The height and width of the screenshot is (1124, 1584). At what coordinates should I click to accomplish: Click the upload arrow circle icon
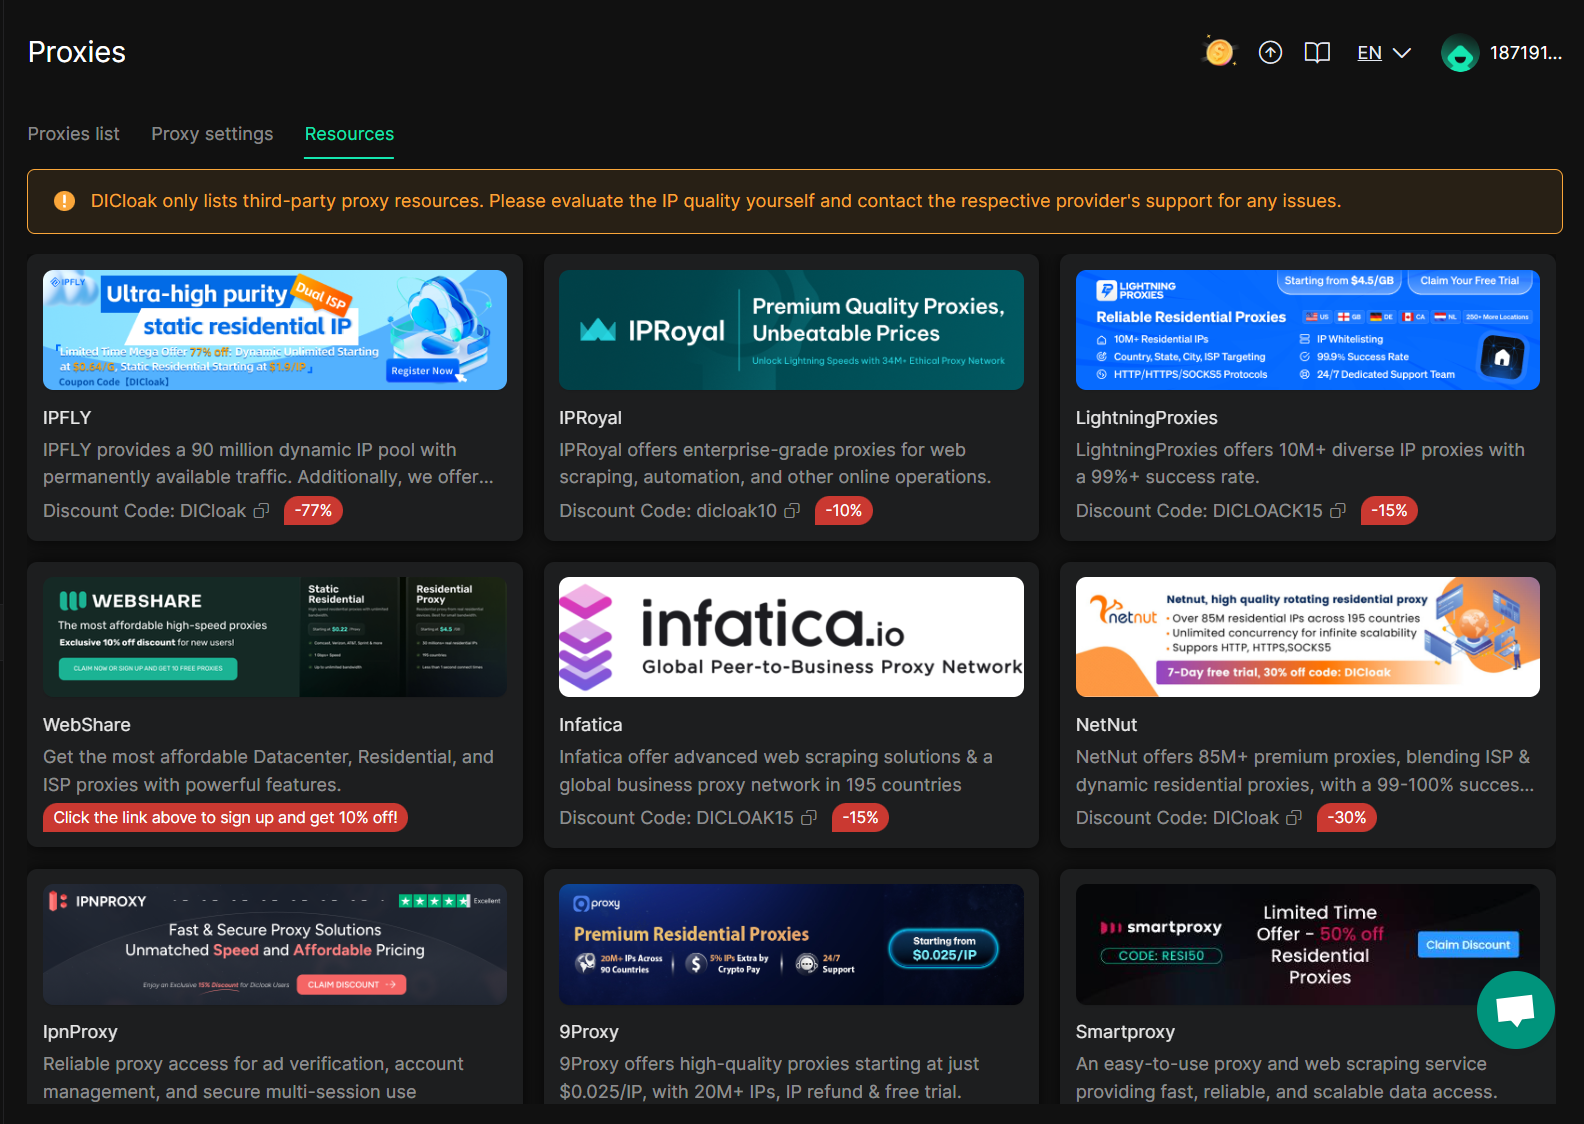(x=1270, y=53)
